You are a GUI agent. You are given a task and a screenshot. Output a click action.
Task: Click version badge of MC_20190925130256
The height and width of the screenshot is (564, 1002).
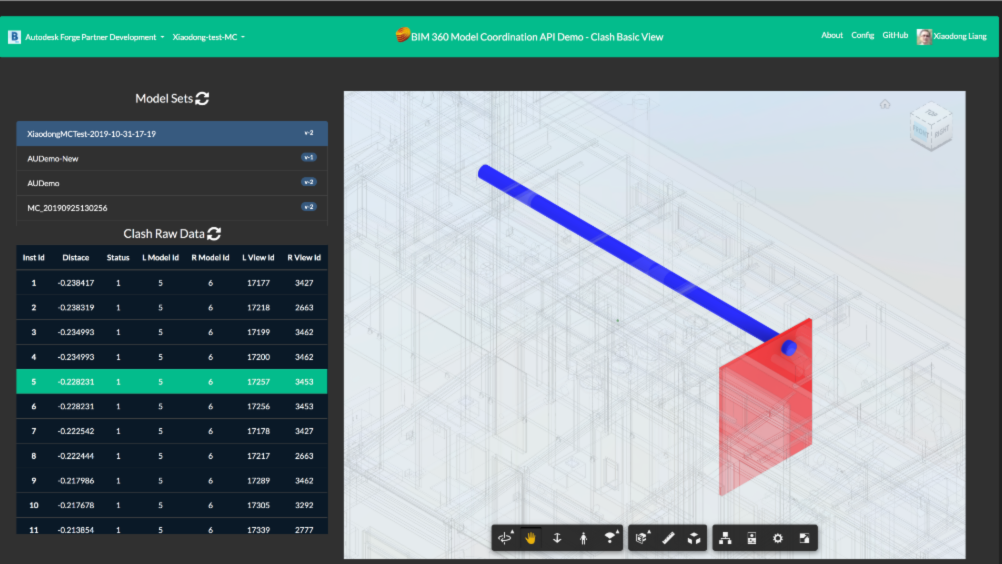(x=309, y=207)
